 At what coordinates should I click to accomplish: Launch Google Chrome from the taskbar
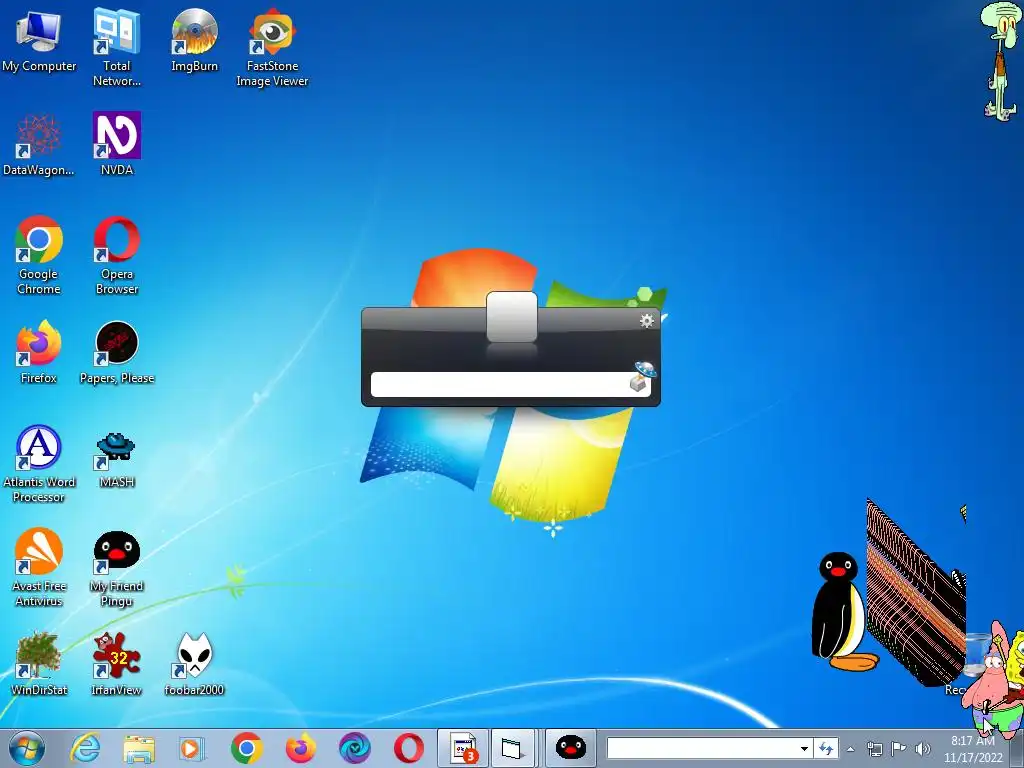[x=246, y=748]
